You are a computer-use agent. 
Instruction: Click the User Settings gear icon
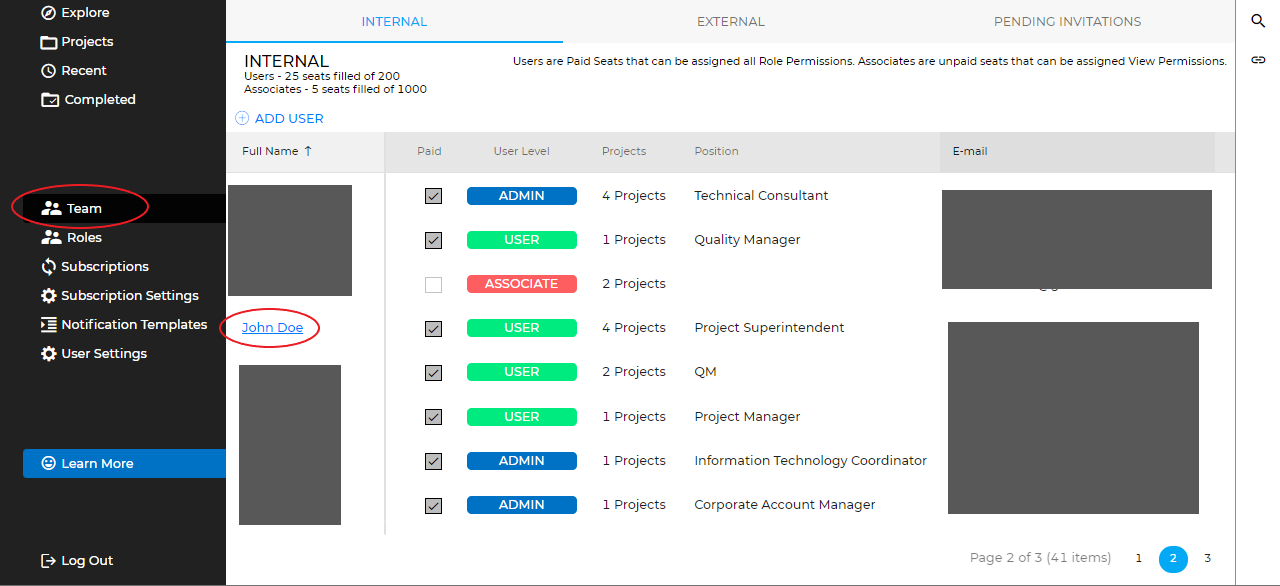point(48,354)
